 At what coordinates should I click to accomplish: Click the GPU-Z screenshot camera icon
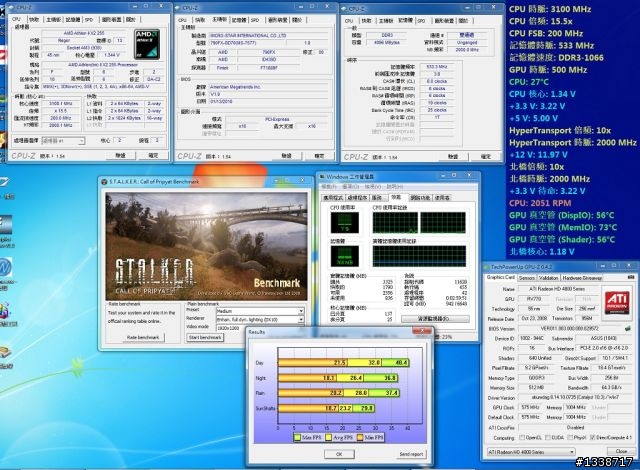(x=630, y=277)
